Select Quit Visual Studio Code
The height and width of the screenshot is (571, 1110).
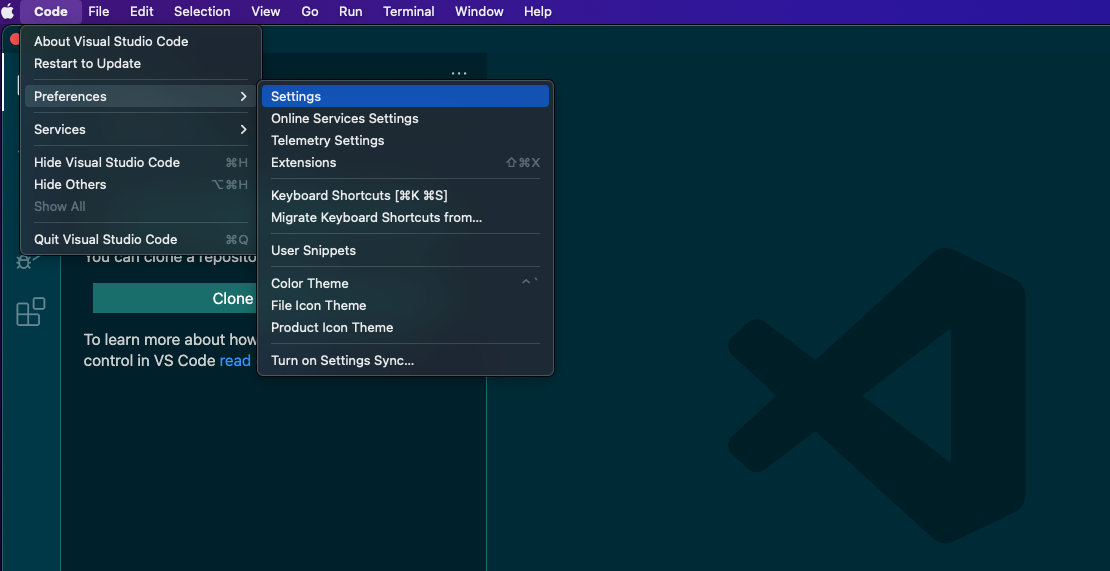[x=141, y=240]
